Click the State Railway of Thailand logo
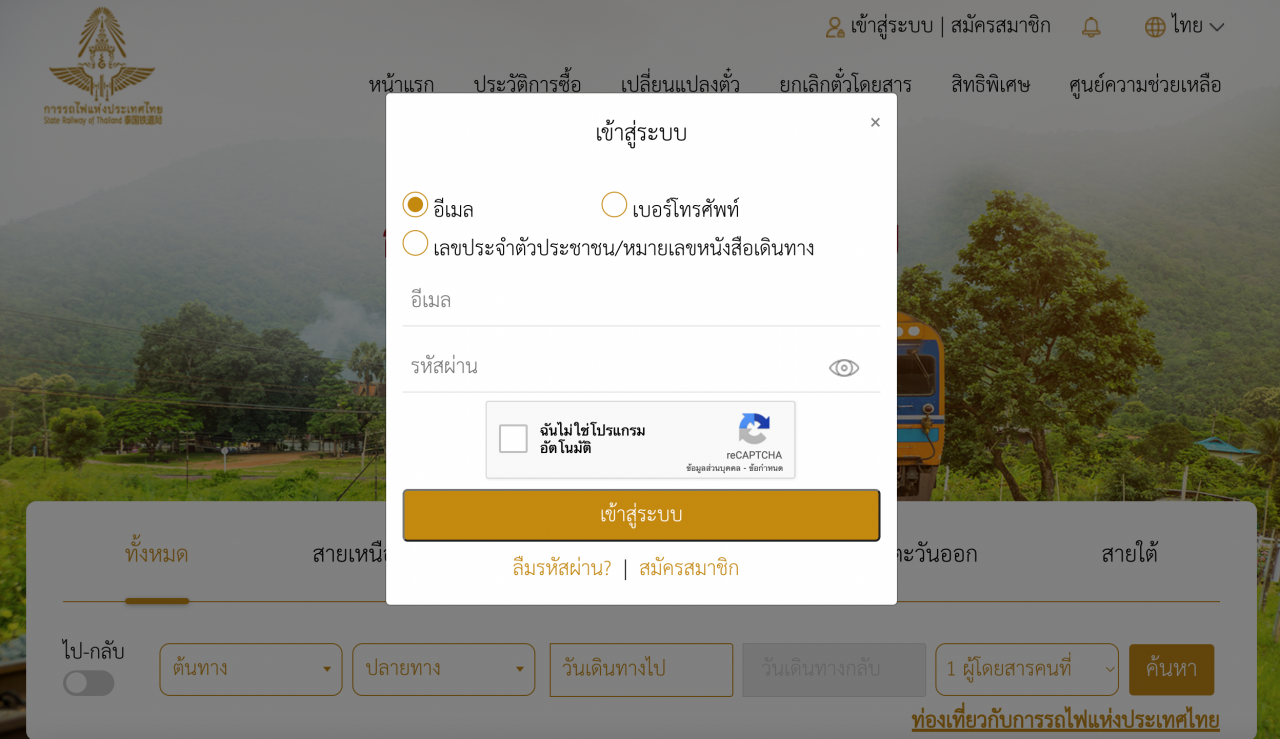 pos(103,67)
